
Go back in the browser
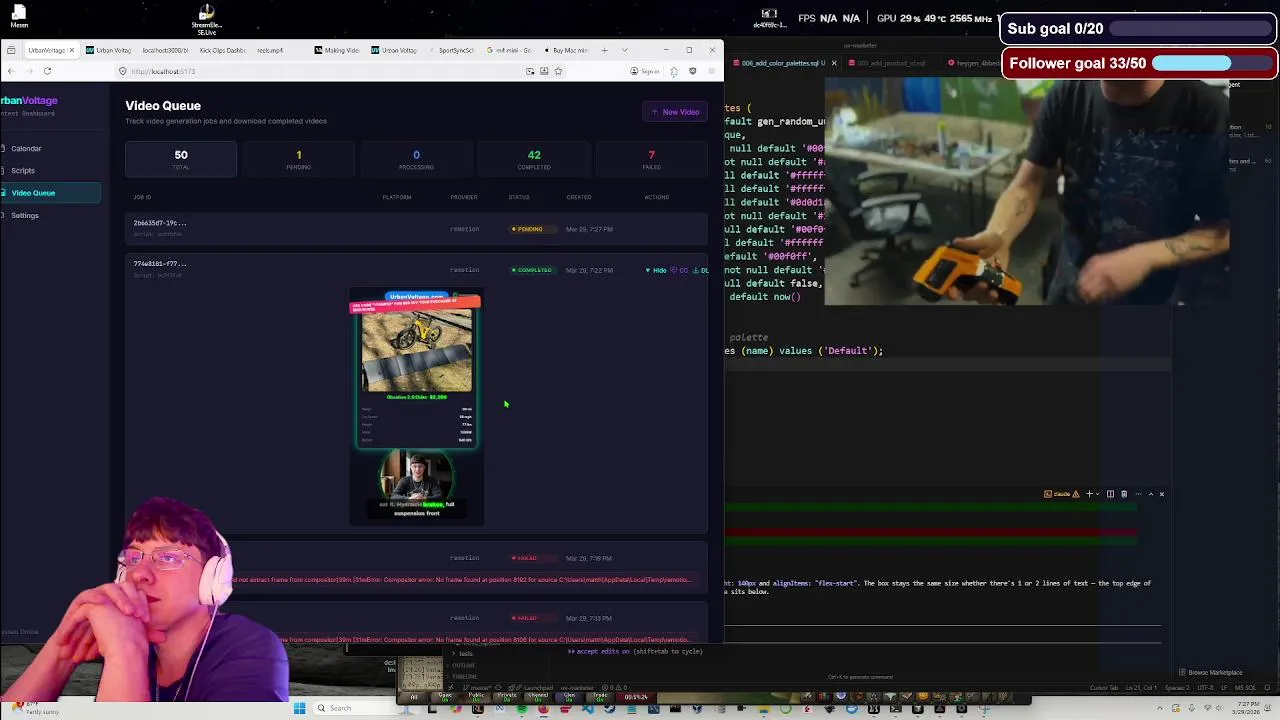(9, 71)
